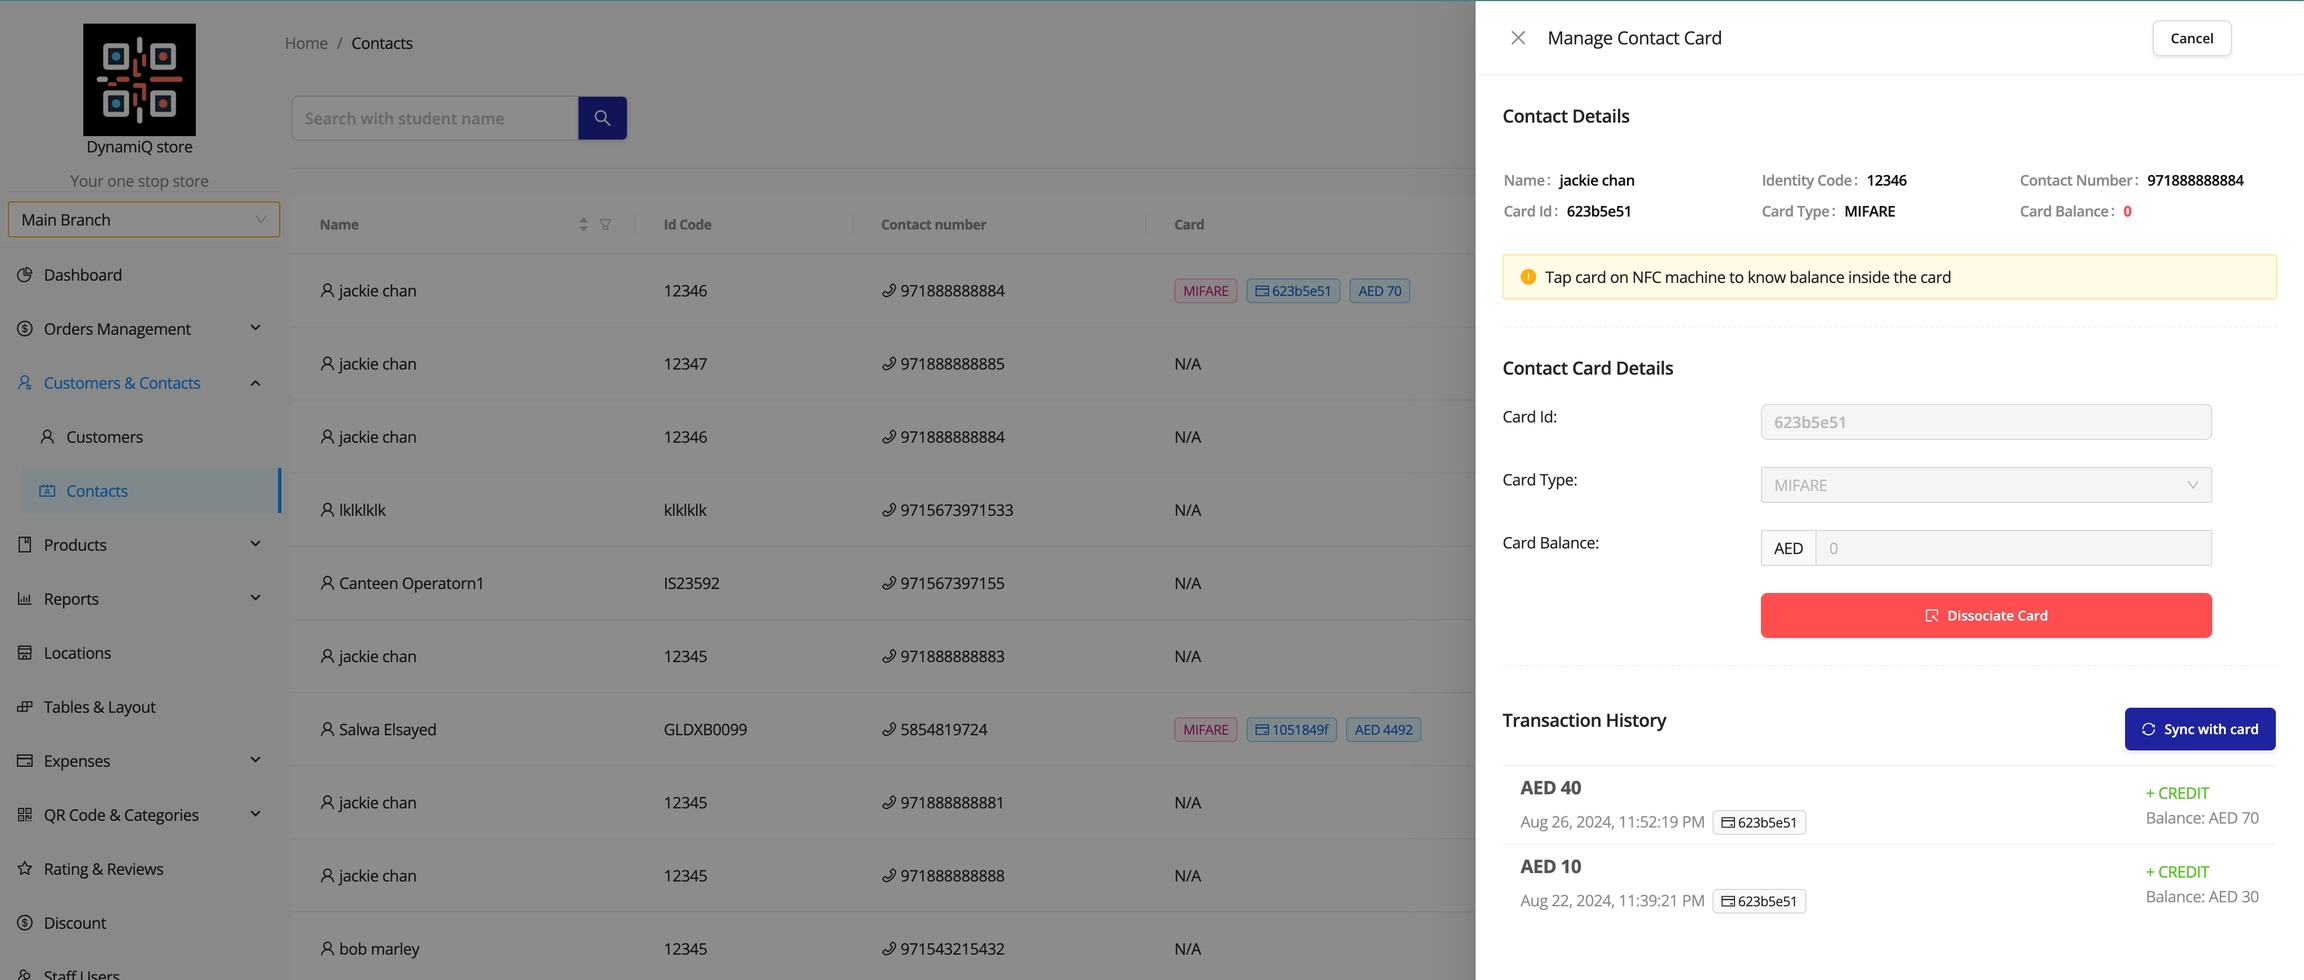Image resolution: width=2304 pixels, height=980 pixels.
Task: Click the Cancel button
Action: (2191, 38)
